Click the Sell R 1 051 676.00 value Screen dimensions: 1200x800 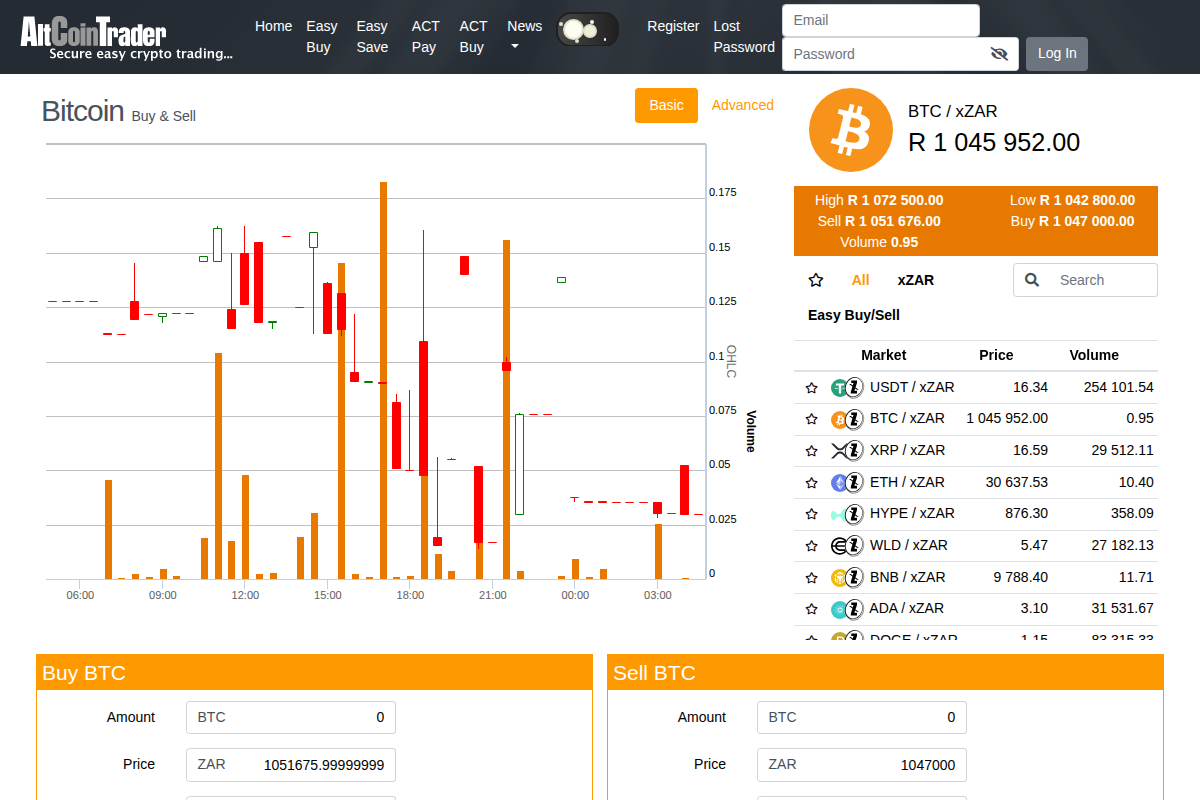879,221
